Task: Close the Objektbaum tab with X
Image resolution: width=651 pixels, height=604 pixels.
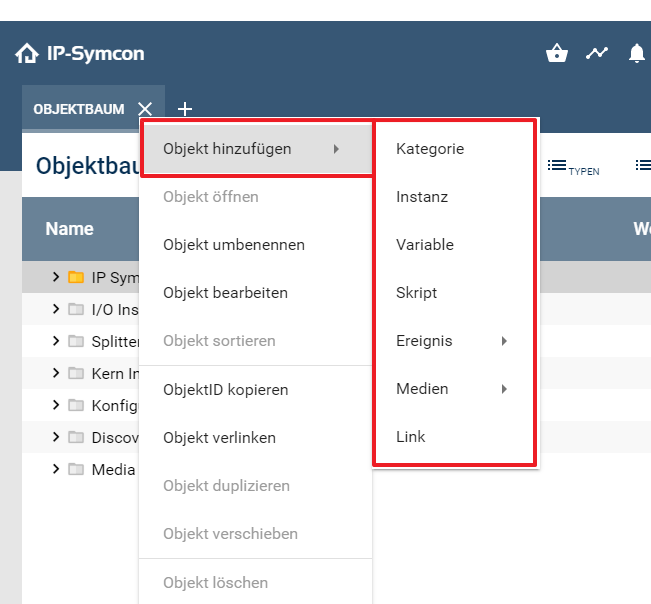Action: click(145, 109)
